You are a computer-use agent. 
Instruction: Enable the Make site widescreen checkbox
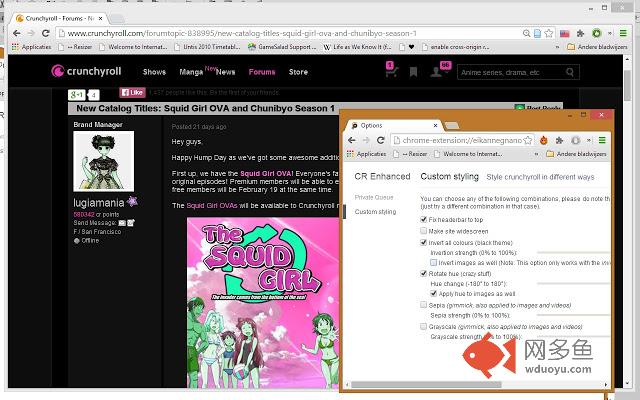[424, 230]
